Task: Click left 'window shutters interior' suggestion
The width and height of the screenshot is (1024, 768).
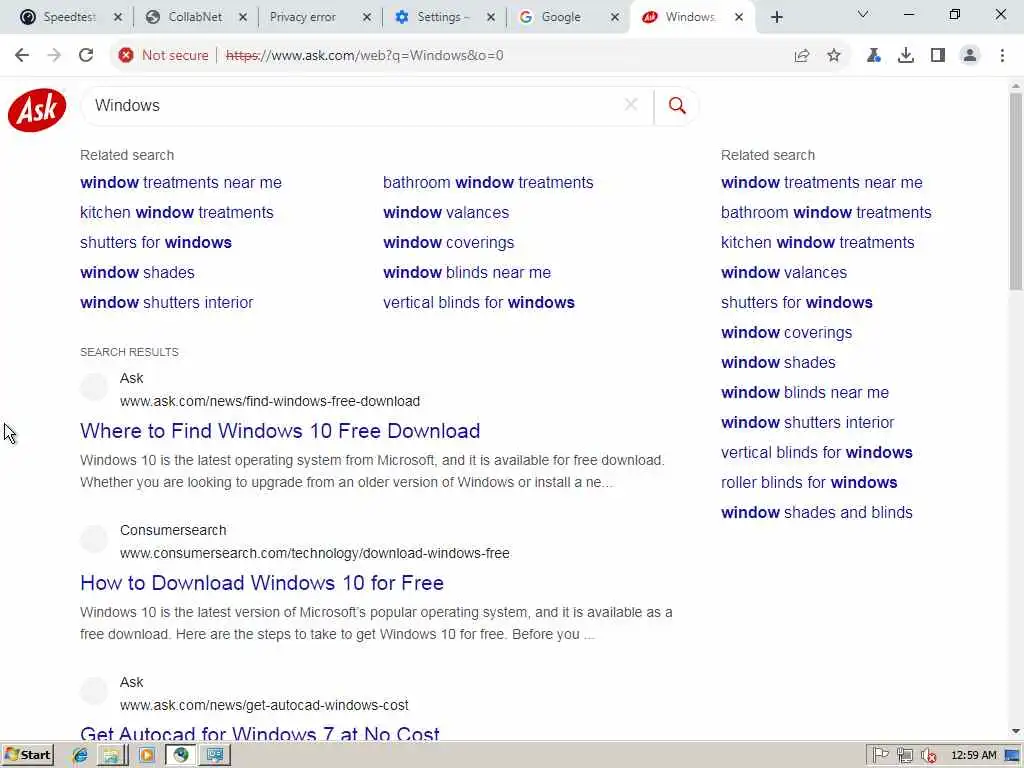Action: pos(167,303)
